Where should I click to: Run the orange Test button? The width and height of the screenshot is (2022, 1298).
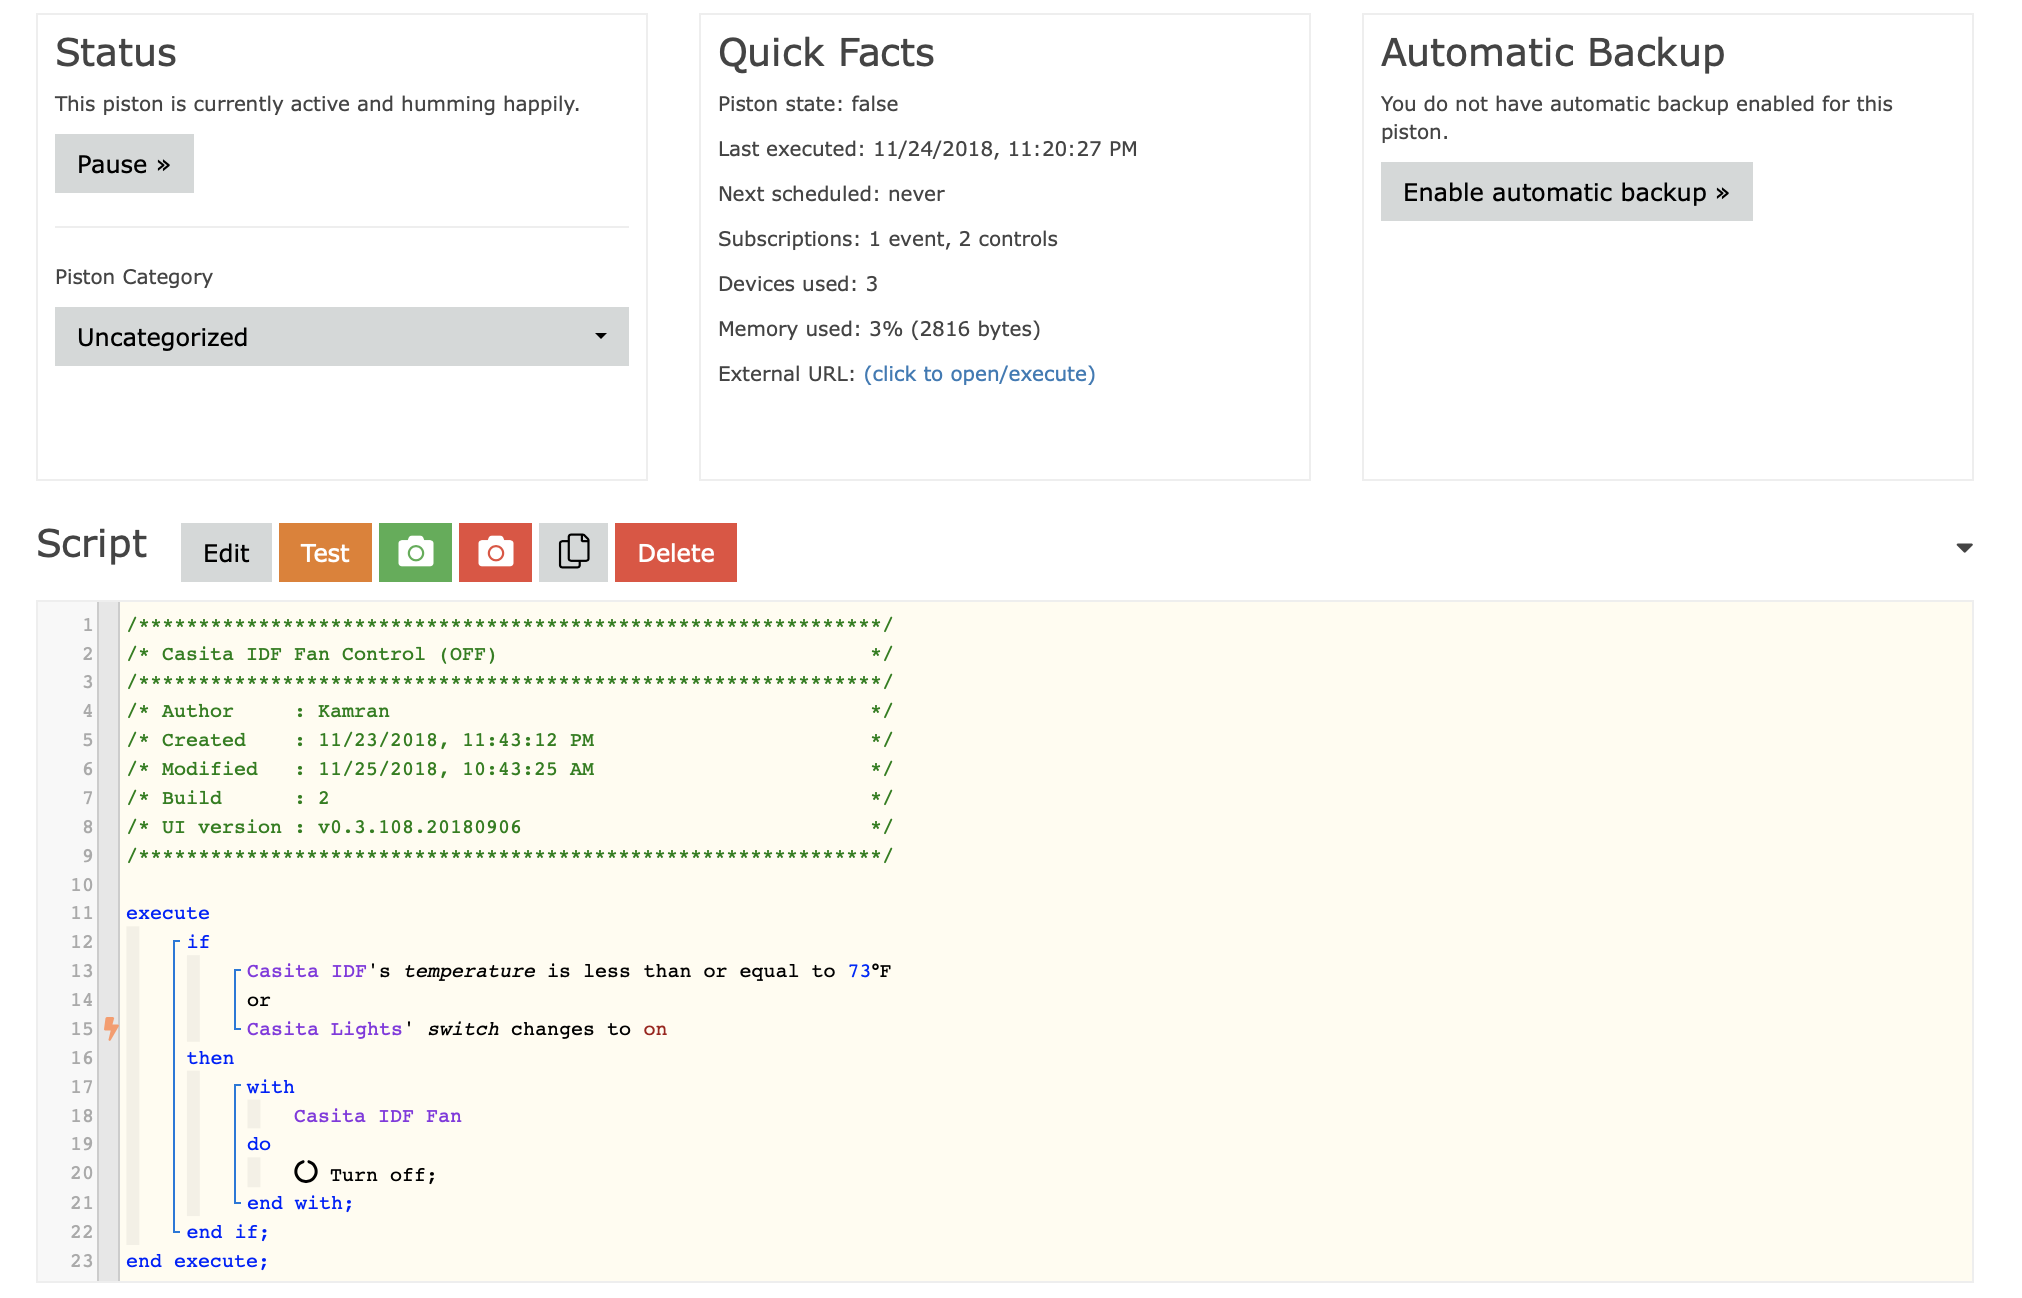pos(325,552)
